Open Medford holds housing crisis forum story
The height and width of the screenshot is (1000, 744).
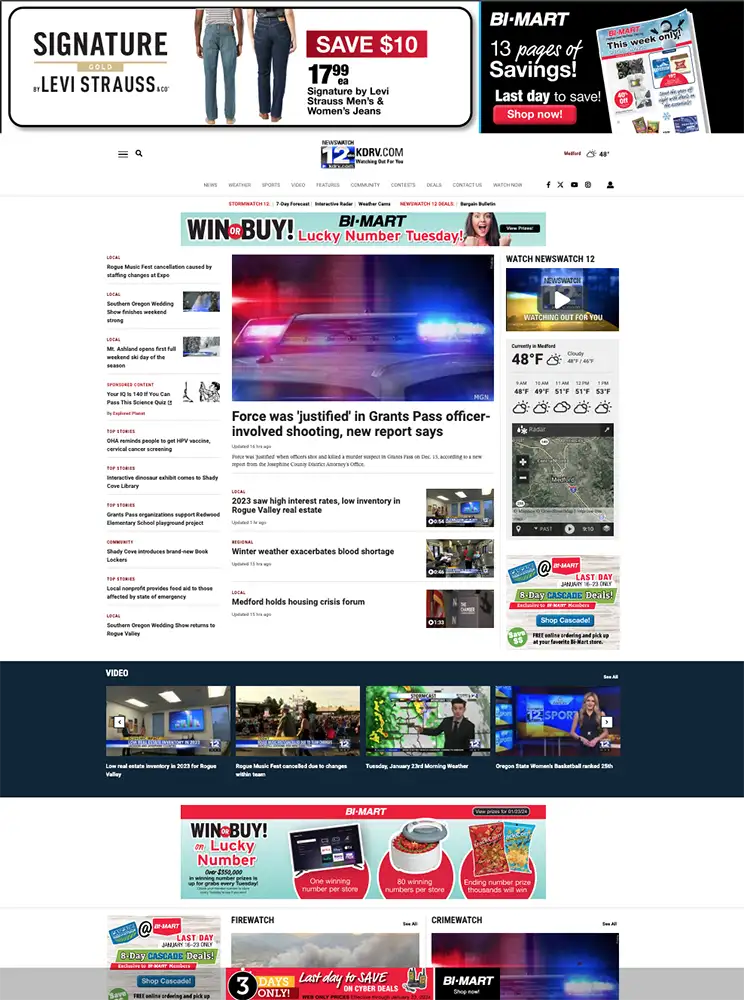[x=298, y=601]
